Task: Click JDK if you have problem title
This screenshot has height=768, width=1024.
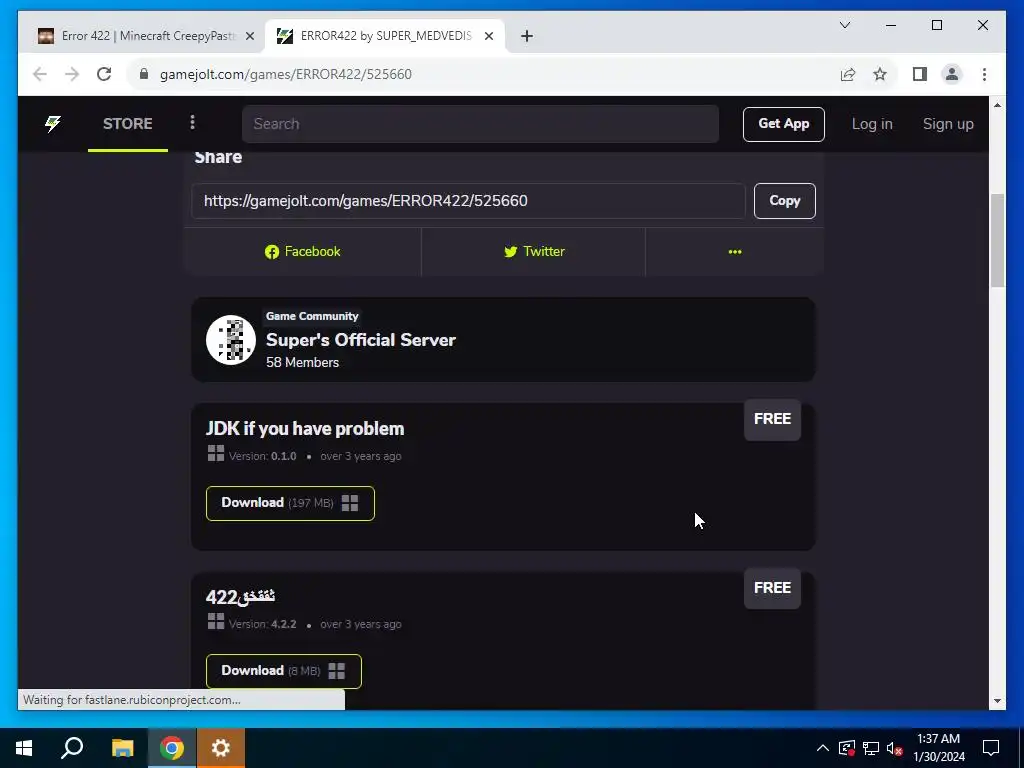Action: [x=305, y=428]
